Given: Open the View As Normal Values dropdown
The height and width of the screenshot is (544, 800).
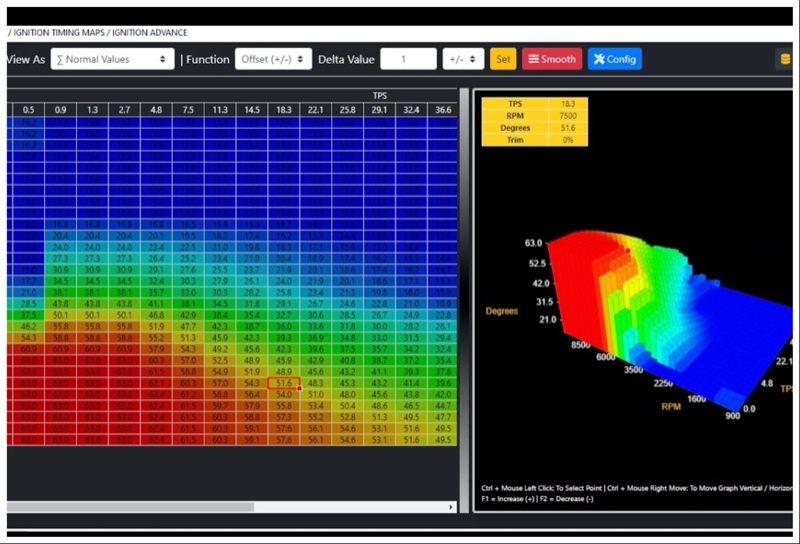Looking at the screenshot, I should (x=112, y=59).
